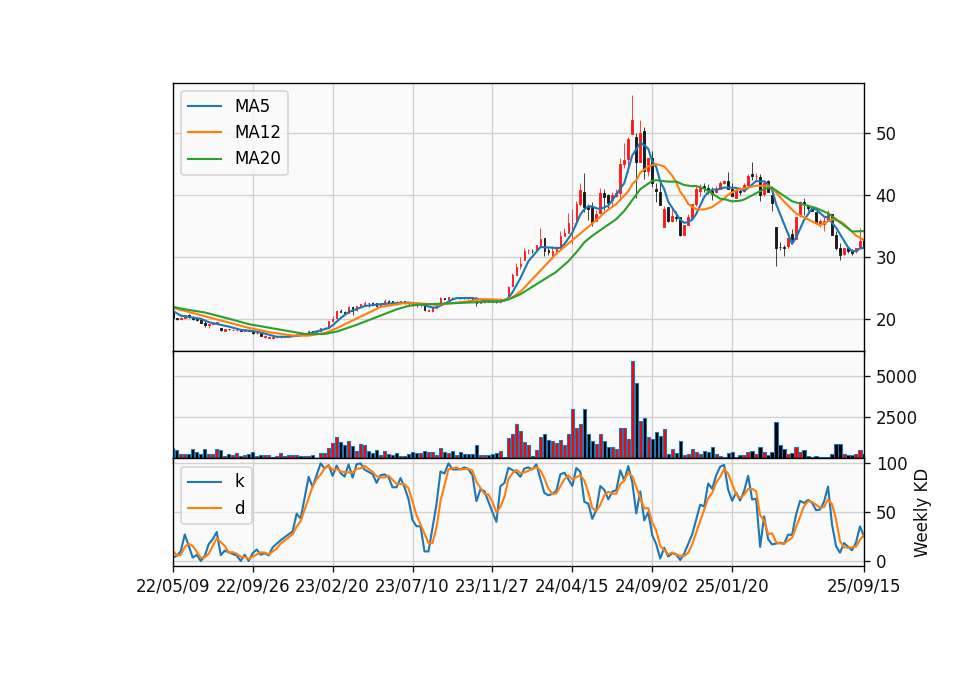
Task: Click the 23/07/10 date axis label
Action: pyautogui.click(x=412, y=586)
